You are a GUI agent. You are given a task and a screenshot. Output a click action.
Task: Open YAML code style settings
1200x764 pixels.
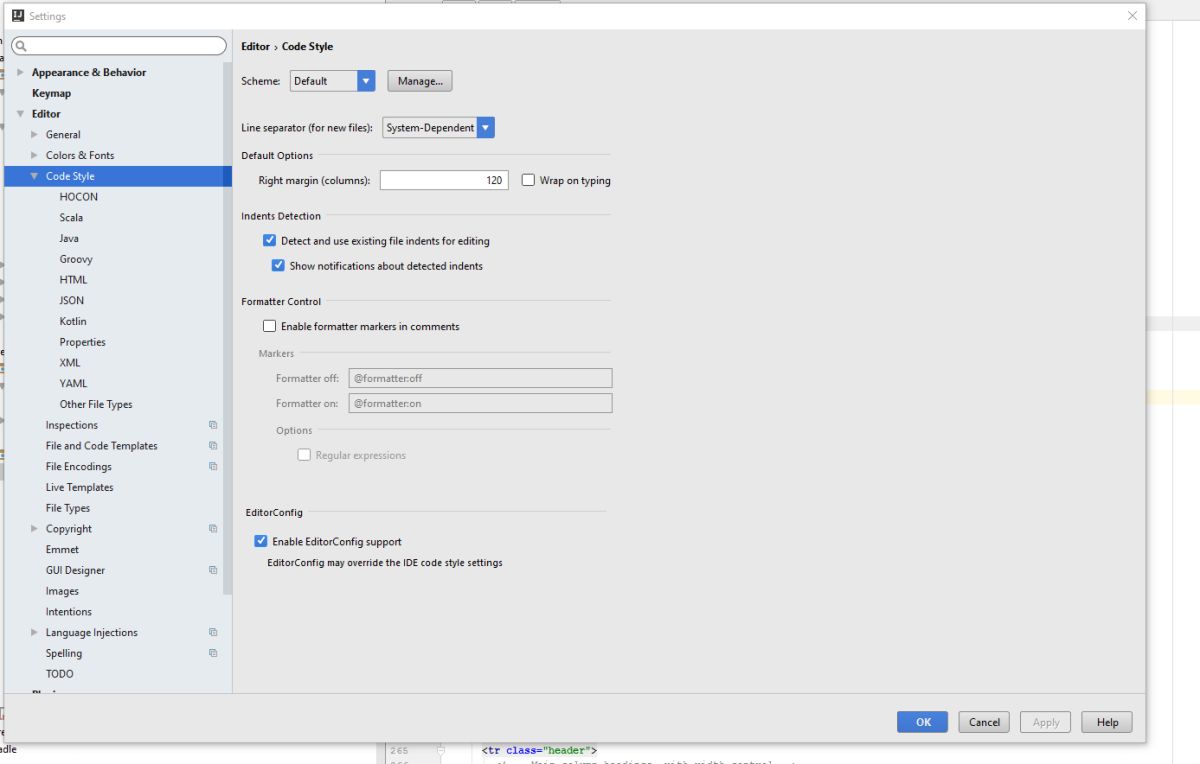(73, 383)
